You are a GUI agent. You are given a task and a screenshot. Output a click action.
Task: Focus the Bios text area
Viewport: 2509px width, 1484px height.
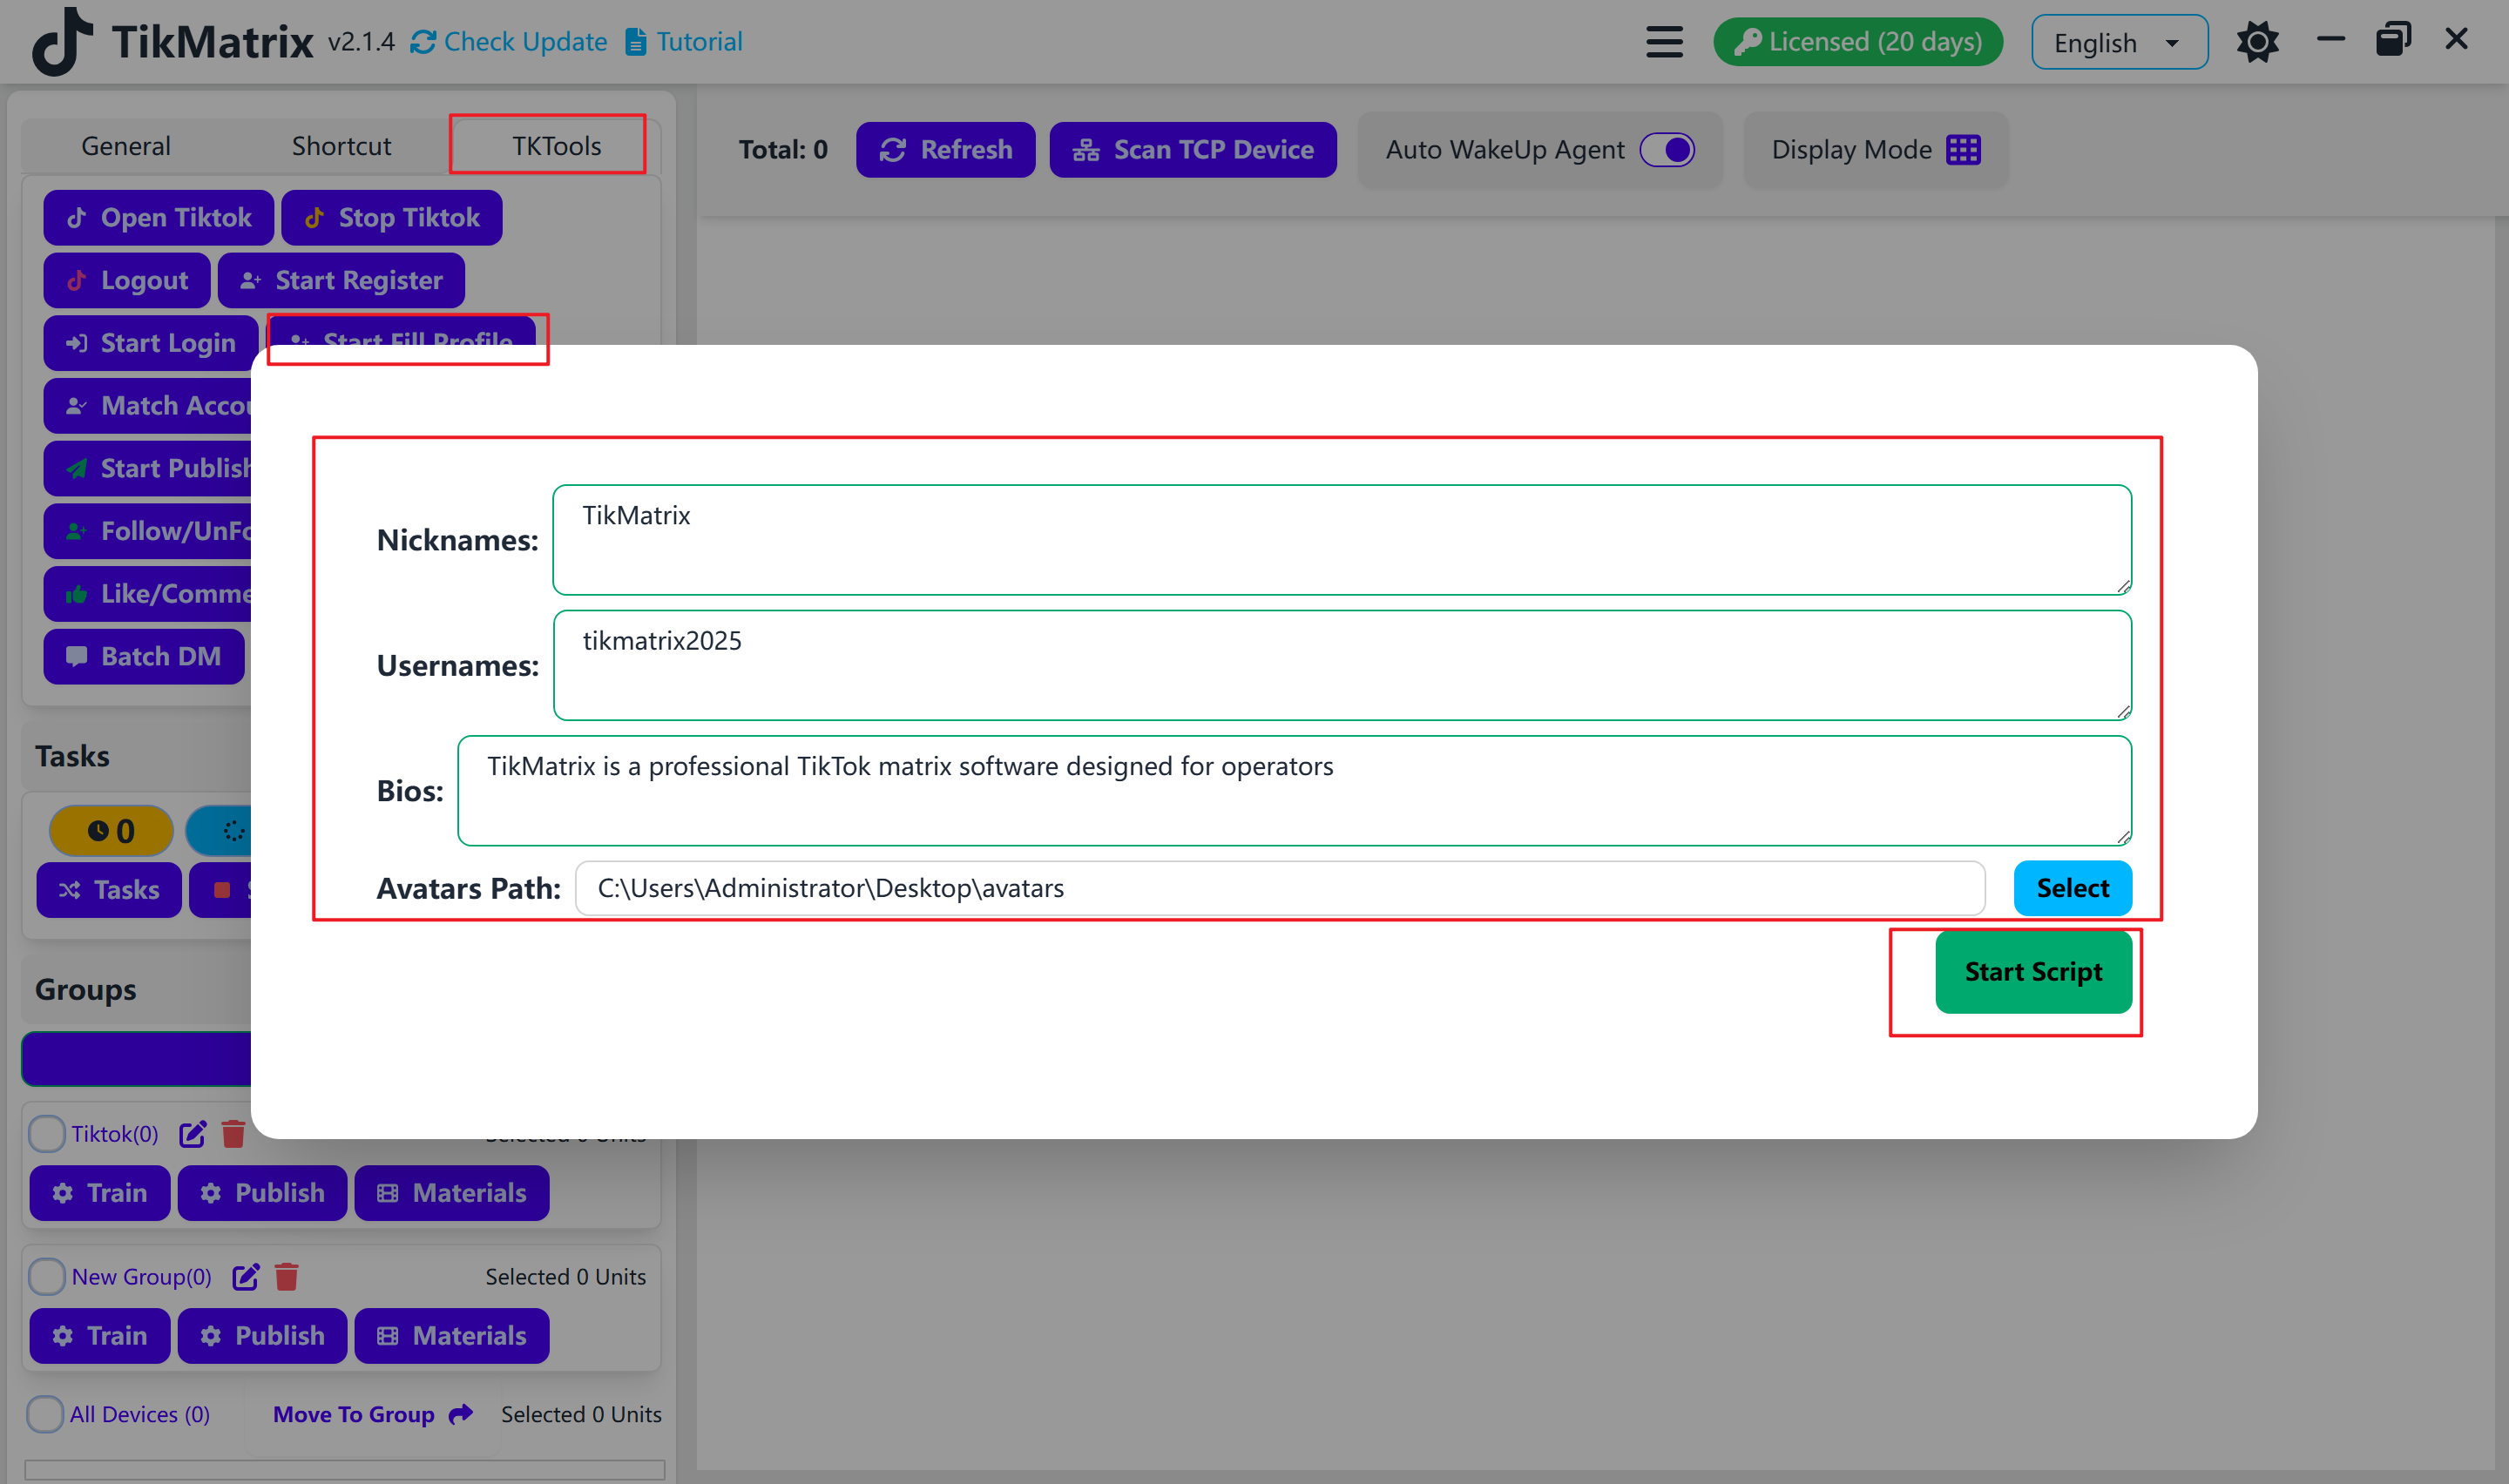tap(1294, 791)
